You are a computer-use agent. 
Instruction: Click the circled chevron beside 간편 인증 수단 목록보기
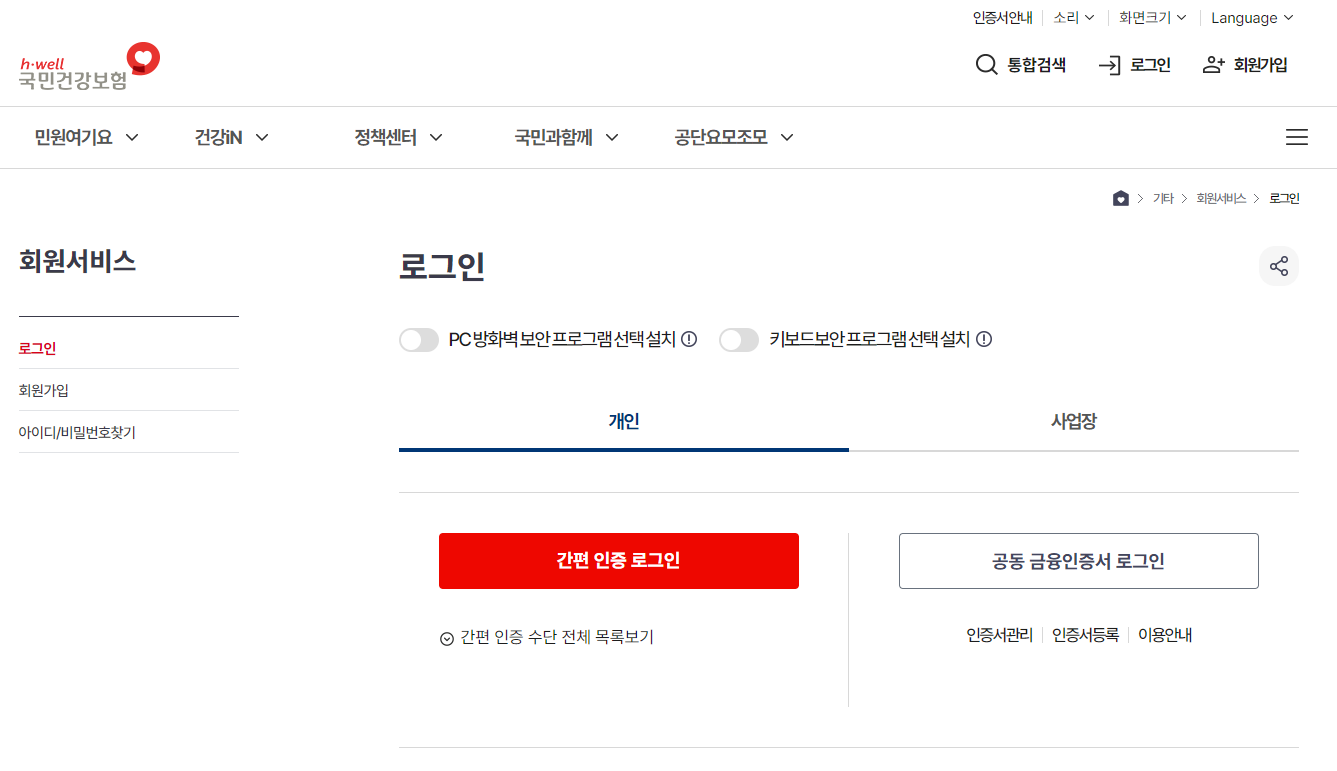(x=446, y=637)
